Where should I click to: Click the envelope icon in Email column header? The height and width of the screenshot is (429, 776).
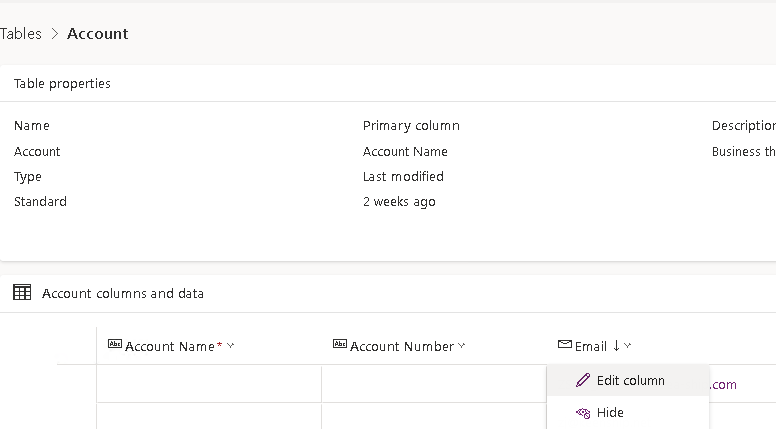[565, 346]
